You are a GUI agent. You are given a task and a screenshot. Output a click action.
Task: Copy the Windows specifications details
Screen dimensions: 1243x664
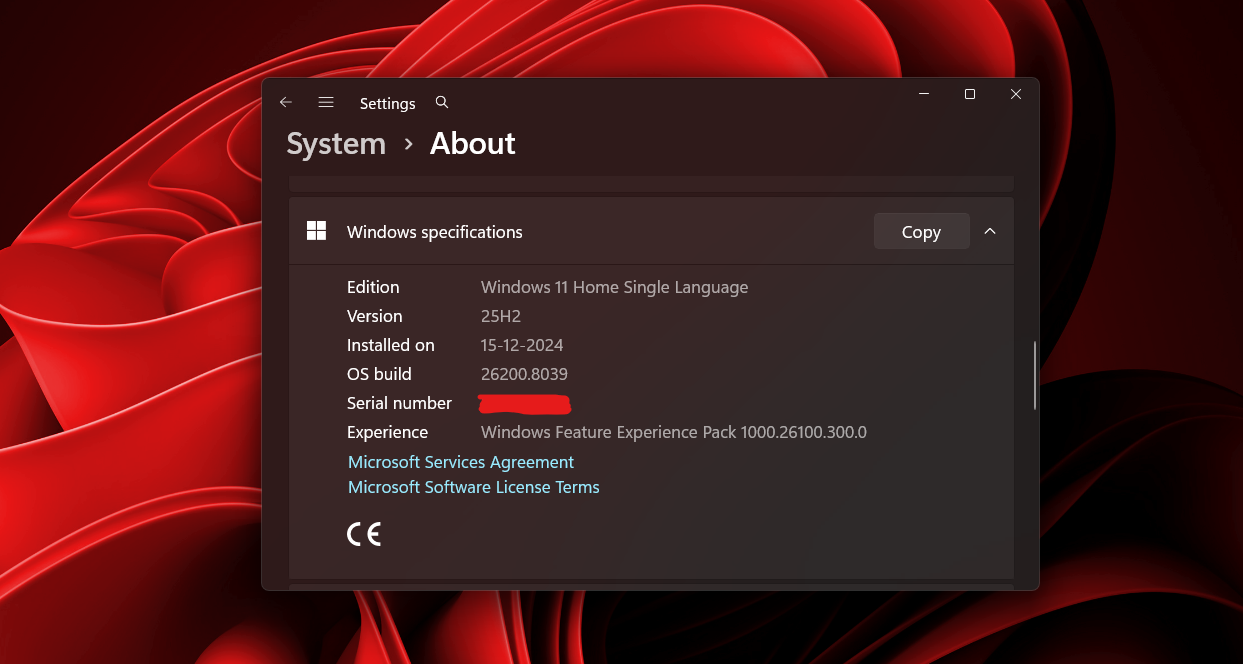tap(921, 231)
